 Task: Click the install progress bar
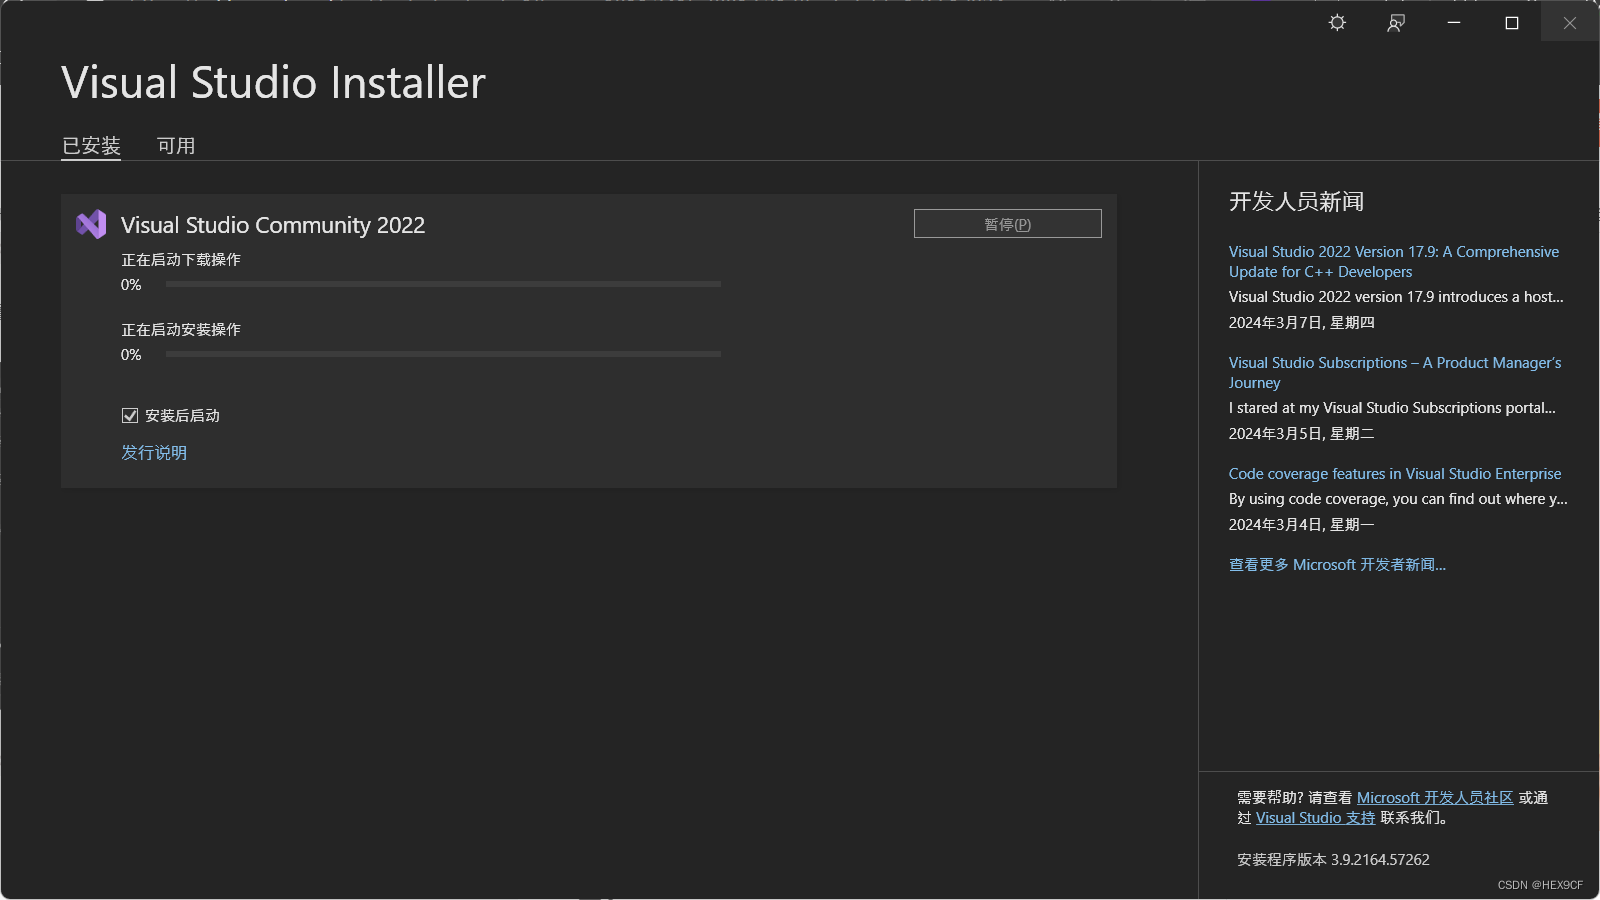point(443,354)
